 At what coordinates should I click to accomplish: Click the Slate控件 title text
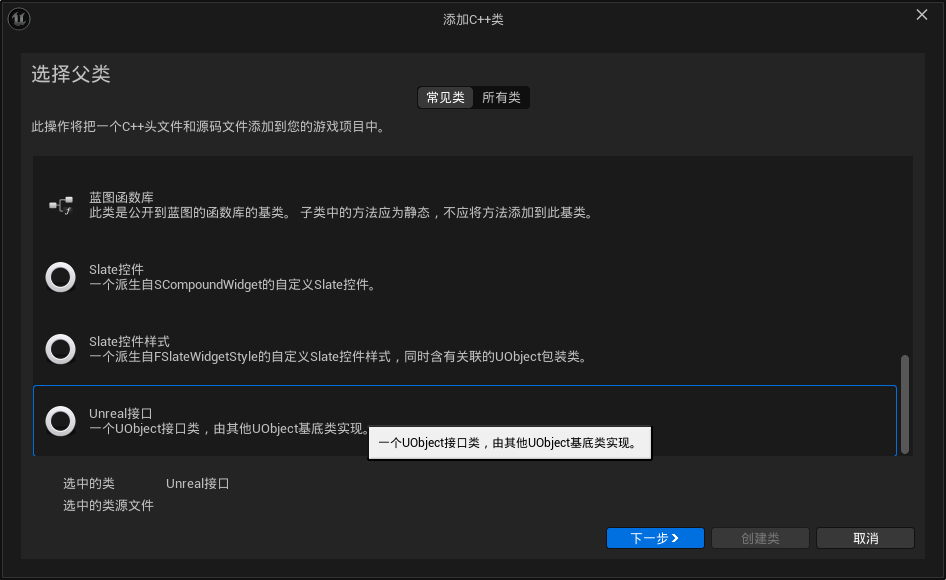coord(116,269)
